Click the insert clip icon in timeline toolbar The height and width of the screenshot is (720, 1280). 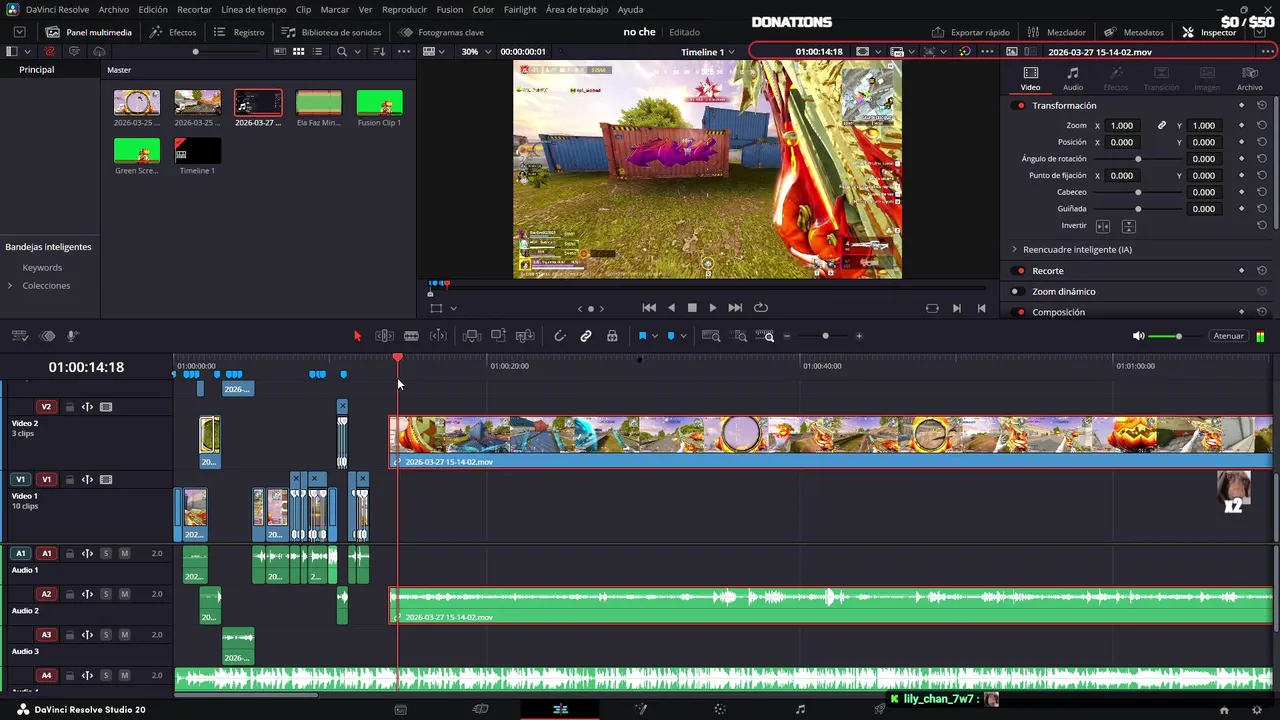coord(472,336)
